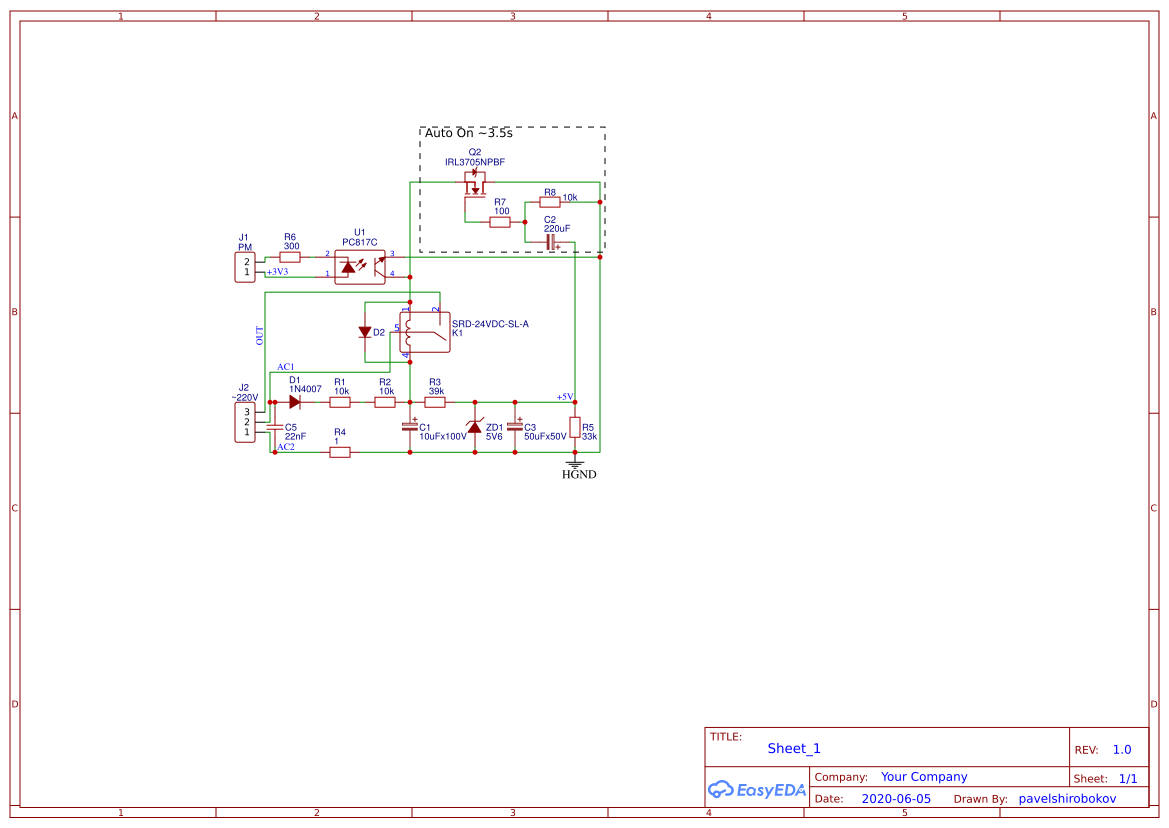Click the C1 10uFx100V capacitor symbol
Image resolution: width=1169 pixels, height=828 pixels.
click(x=410, y=427)
